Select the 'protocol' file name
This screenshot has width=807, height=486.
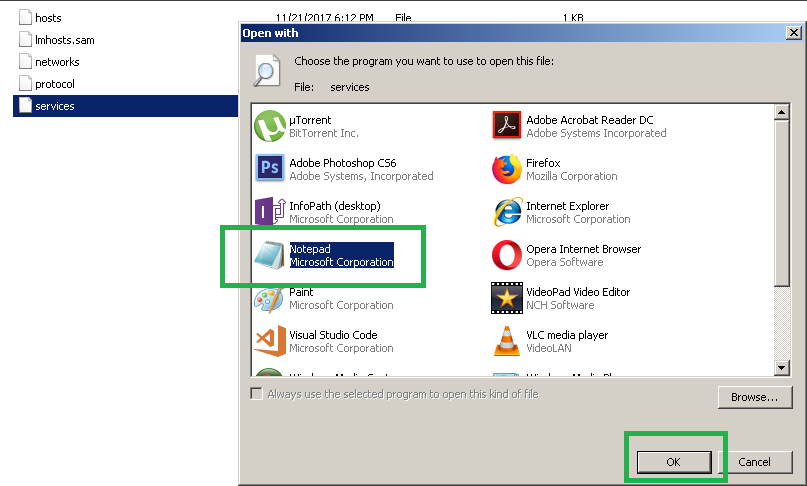[x=55, y=84]
